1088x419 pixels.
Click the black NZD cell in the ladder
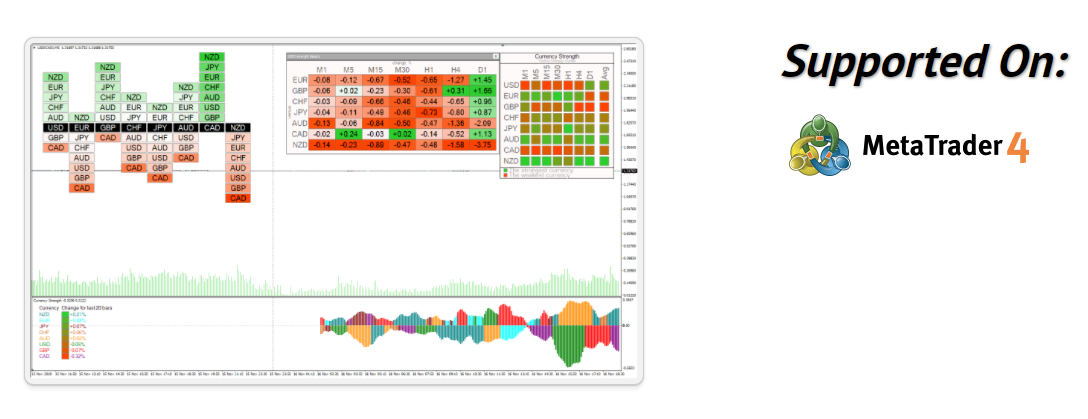click(x=238, y=128)
